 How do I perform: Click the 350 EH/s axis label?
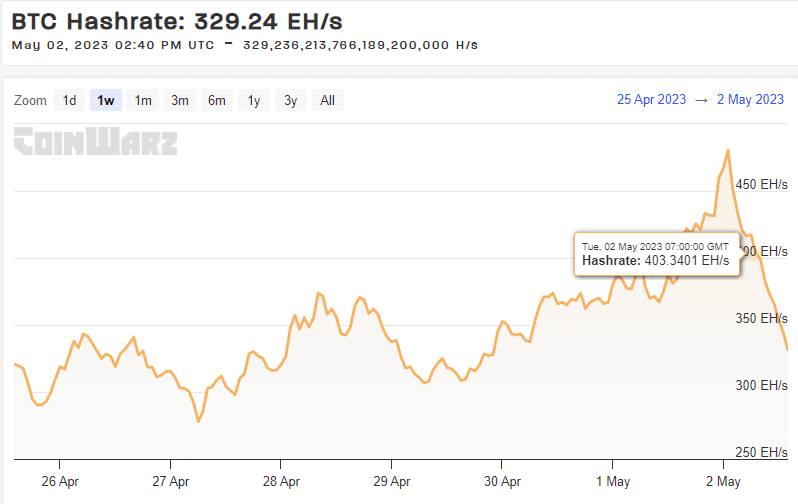point(761,318)
